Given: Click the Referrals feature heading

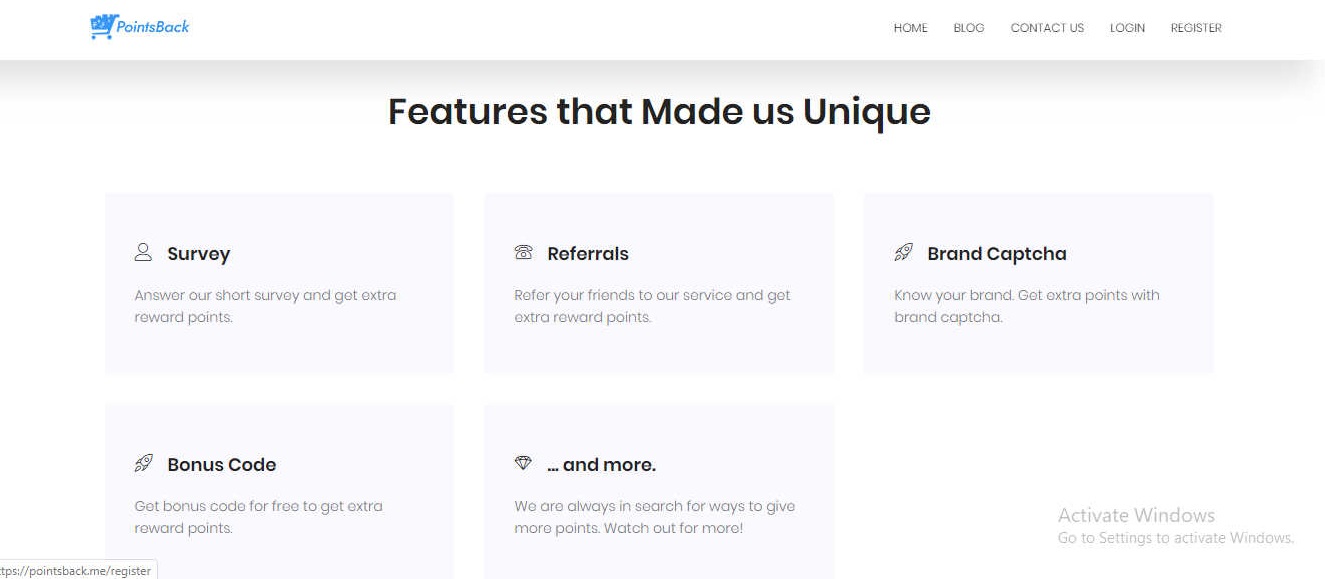Looking at the screenshot, I should [588, 254].
